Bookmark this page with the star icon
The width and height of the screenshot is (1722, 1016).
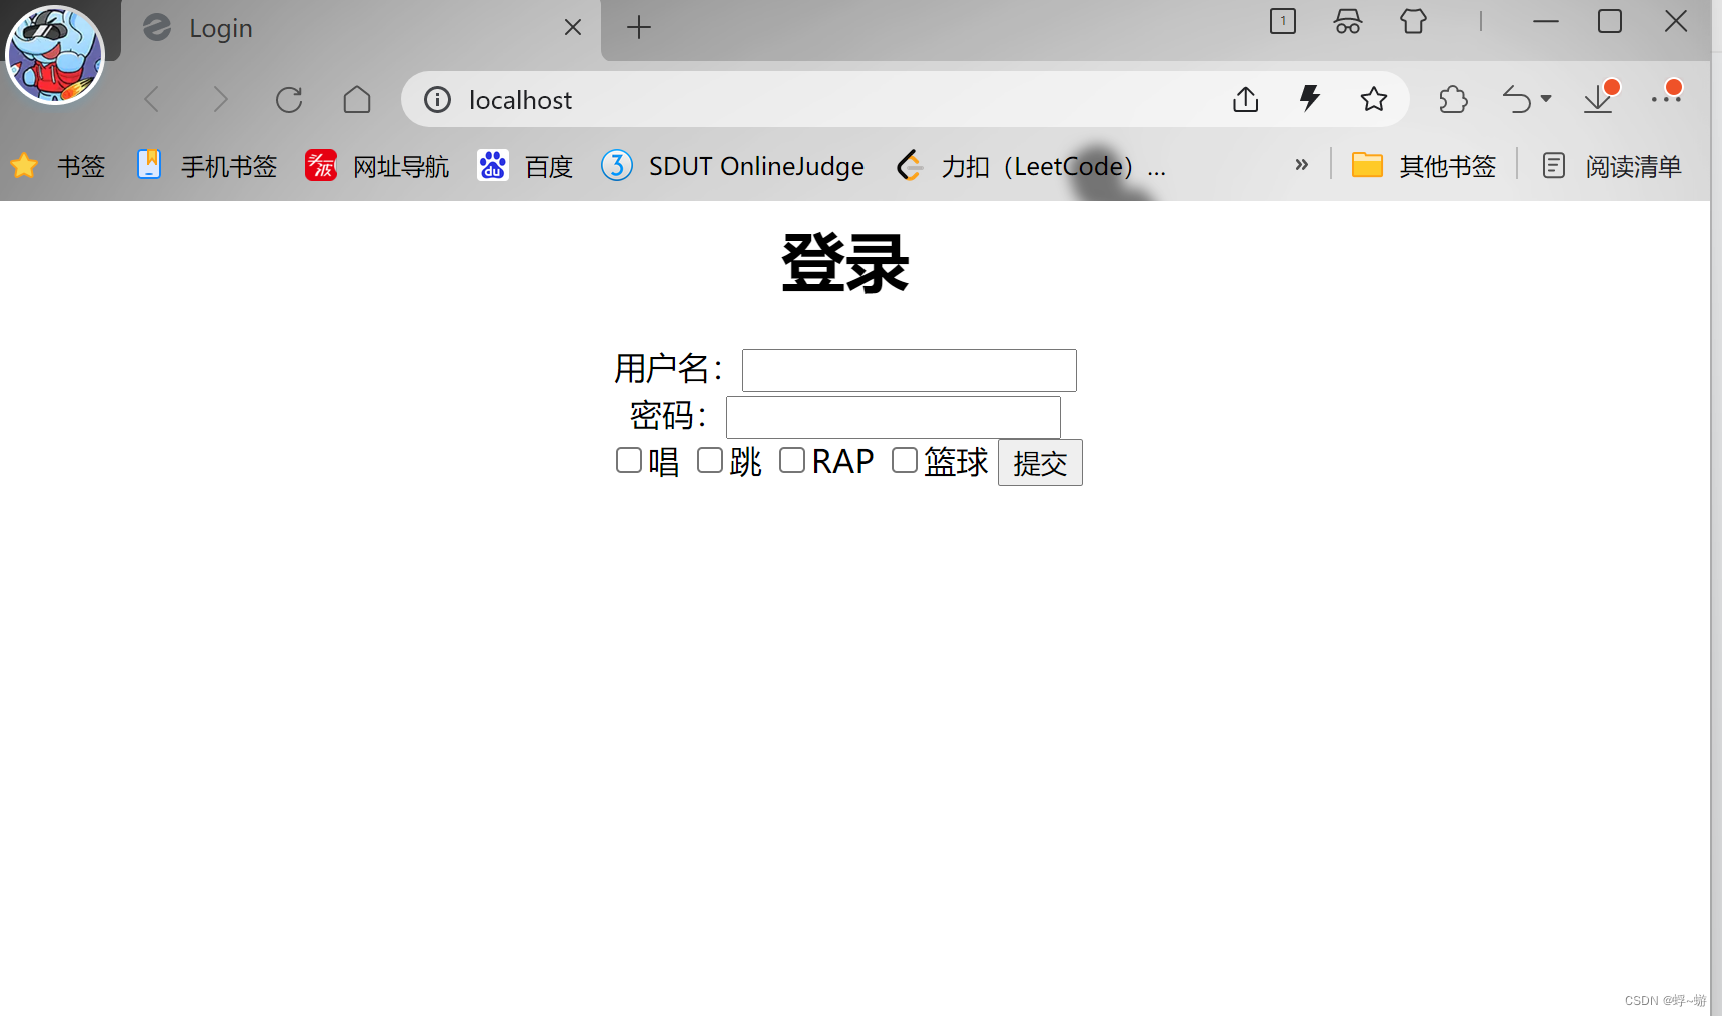(x=1374, y=99)
